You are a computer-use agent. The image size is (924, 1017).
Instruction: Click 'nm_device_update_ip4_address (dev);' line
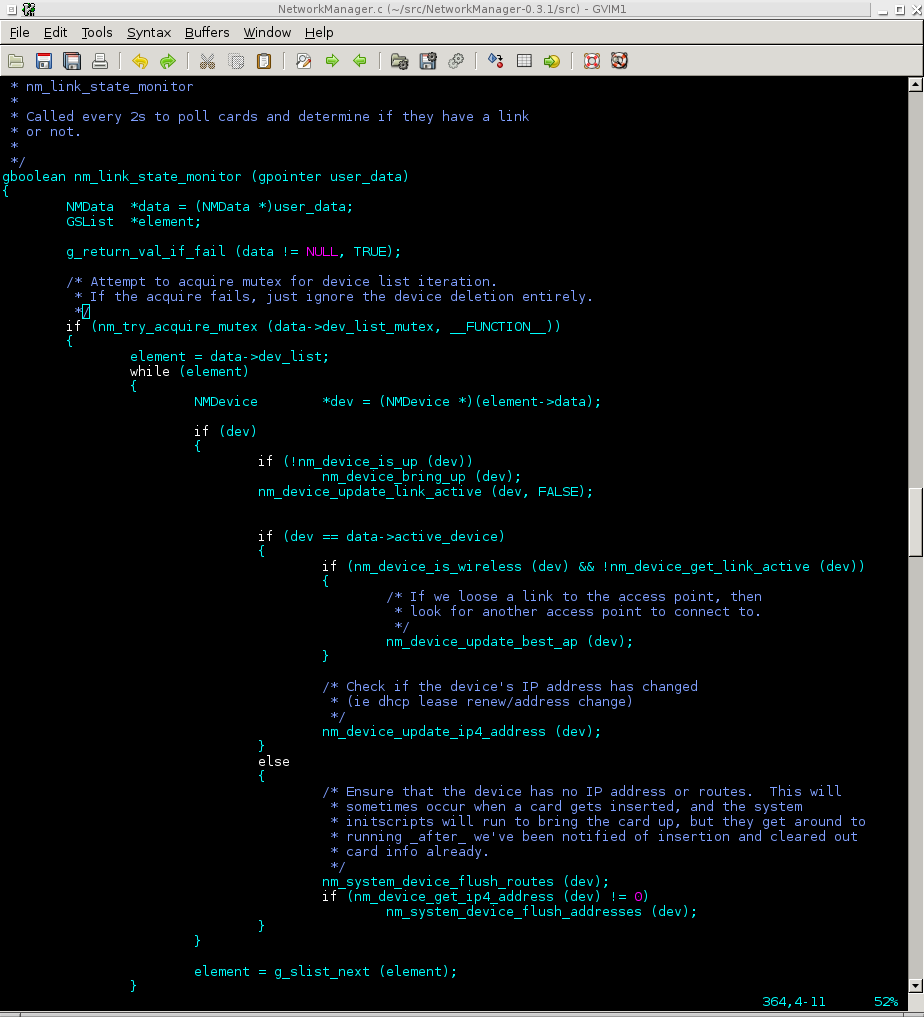click(462, 732)
